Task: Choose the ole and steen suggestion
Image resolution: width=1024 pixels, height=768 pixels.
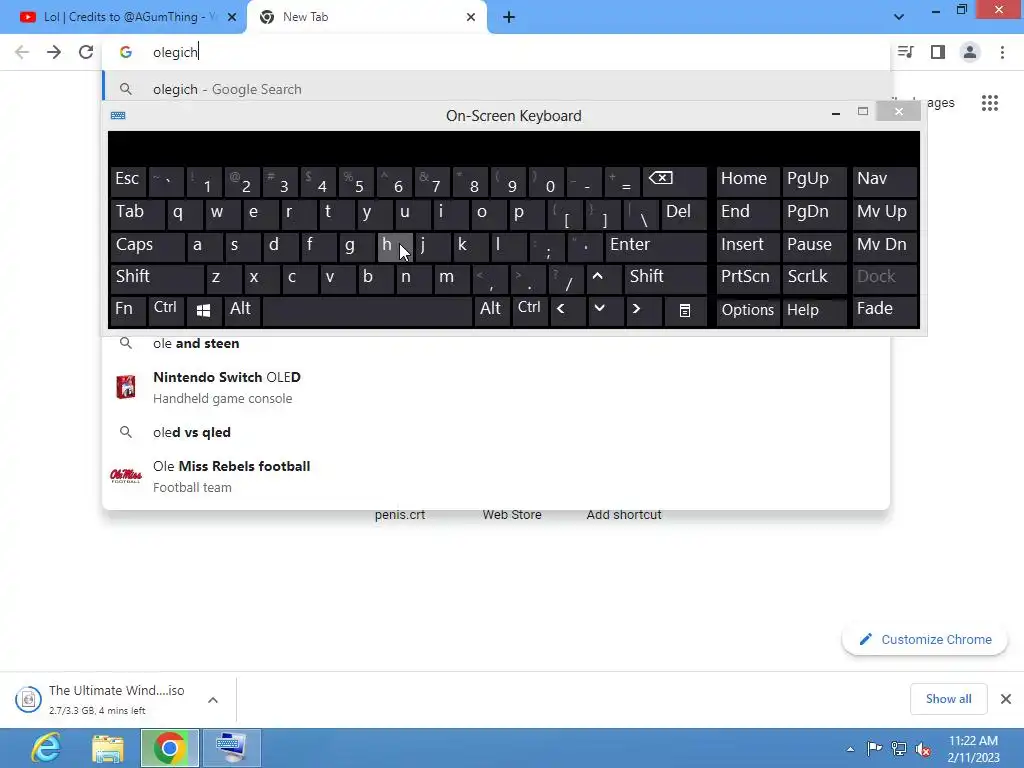Action: click(x=496, y=344)
